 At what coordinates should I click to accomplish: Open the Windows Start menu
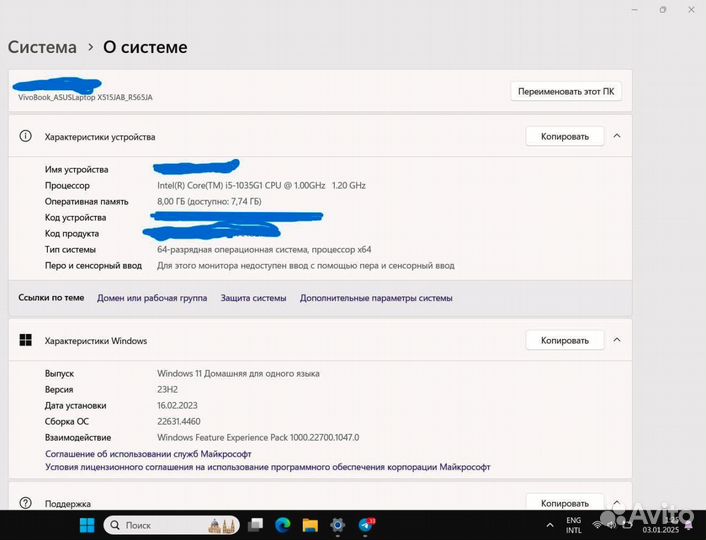[x=87, y=525]
